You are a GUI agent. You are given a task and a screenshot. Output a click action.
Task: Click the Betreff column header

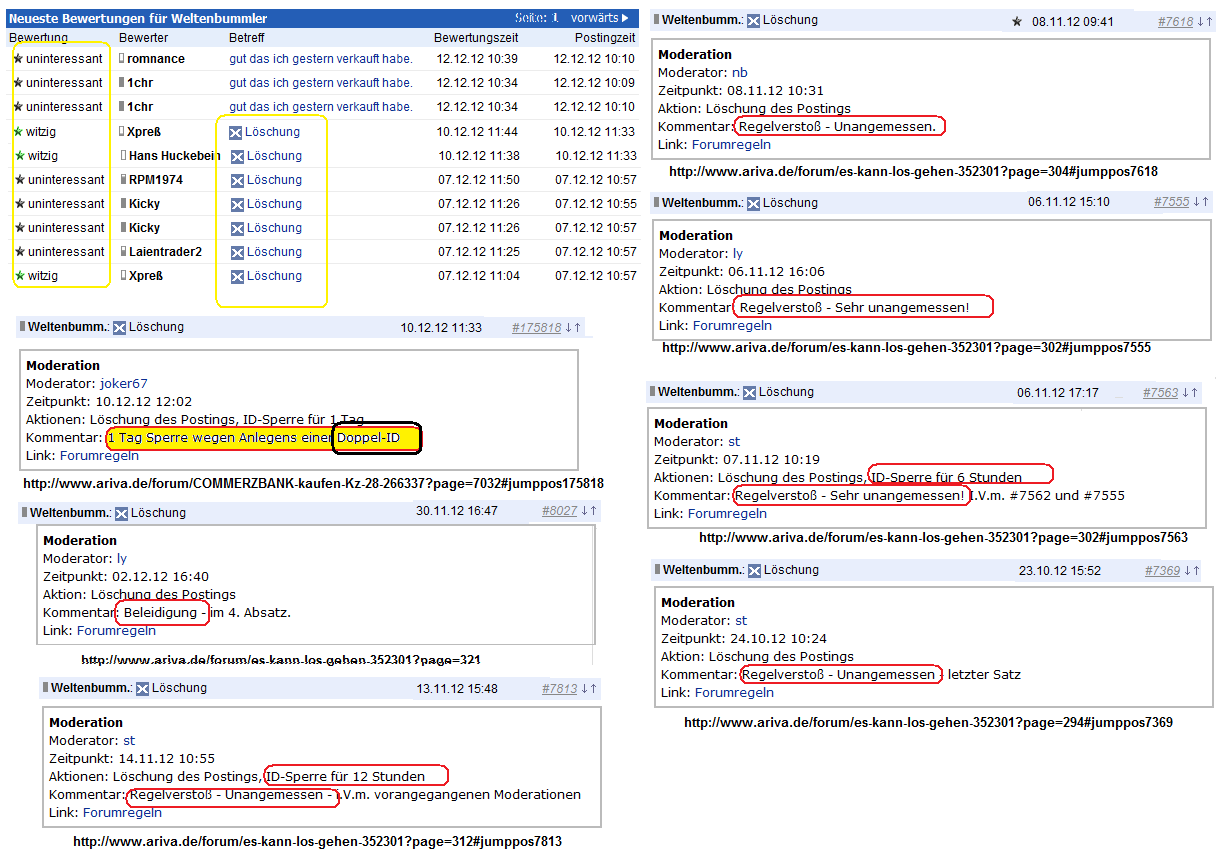click(247, 37)
